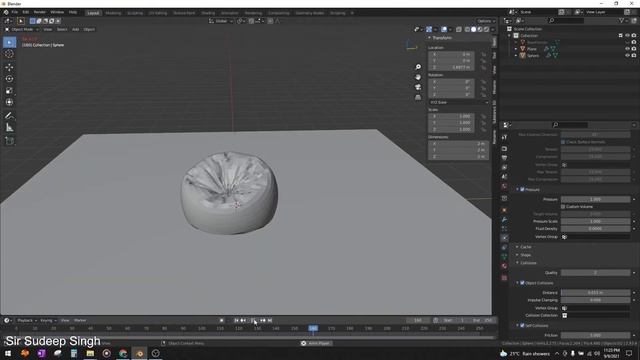Viewport: 640px width, 360px height.
Task: Expand Shape panel
Action: pyautogui.click(x=526, y=255)
